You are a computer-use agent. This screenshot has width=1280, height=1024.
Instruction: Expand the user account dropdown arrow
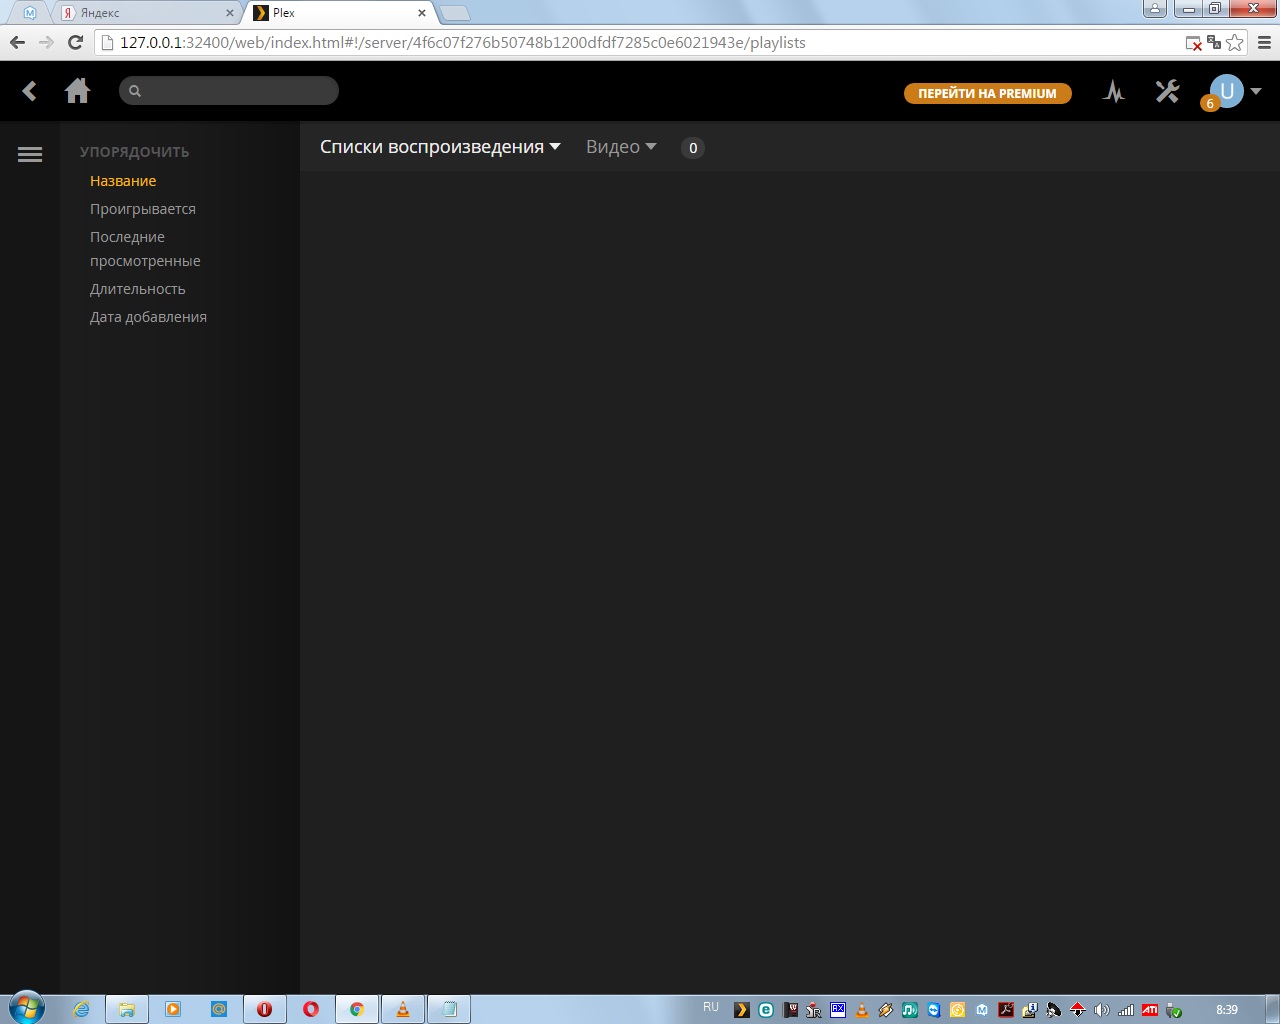coord(1256,90)
